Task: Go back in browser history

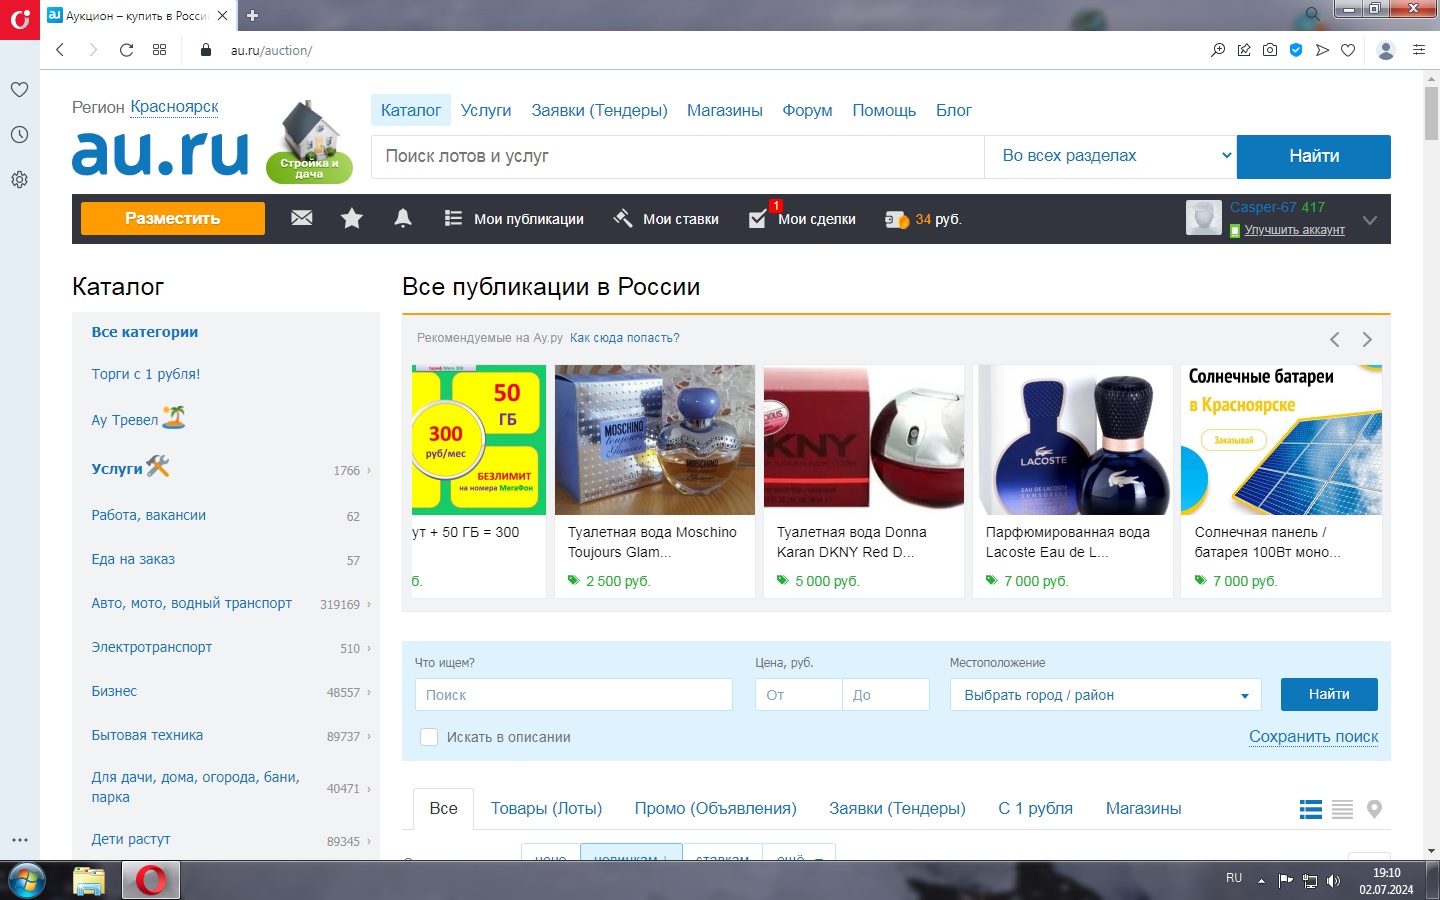Action: tap(60, 50)
